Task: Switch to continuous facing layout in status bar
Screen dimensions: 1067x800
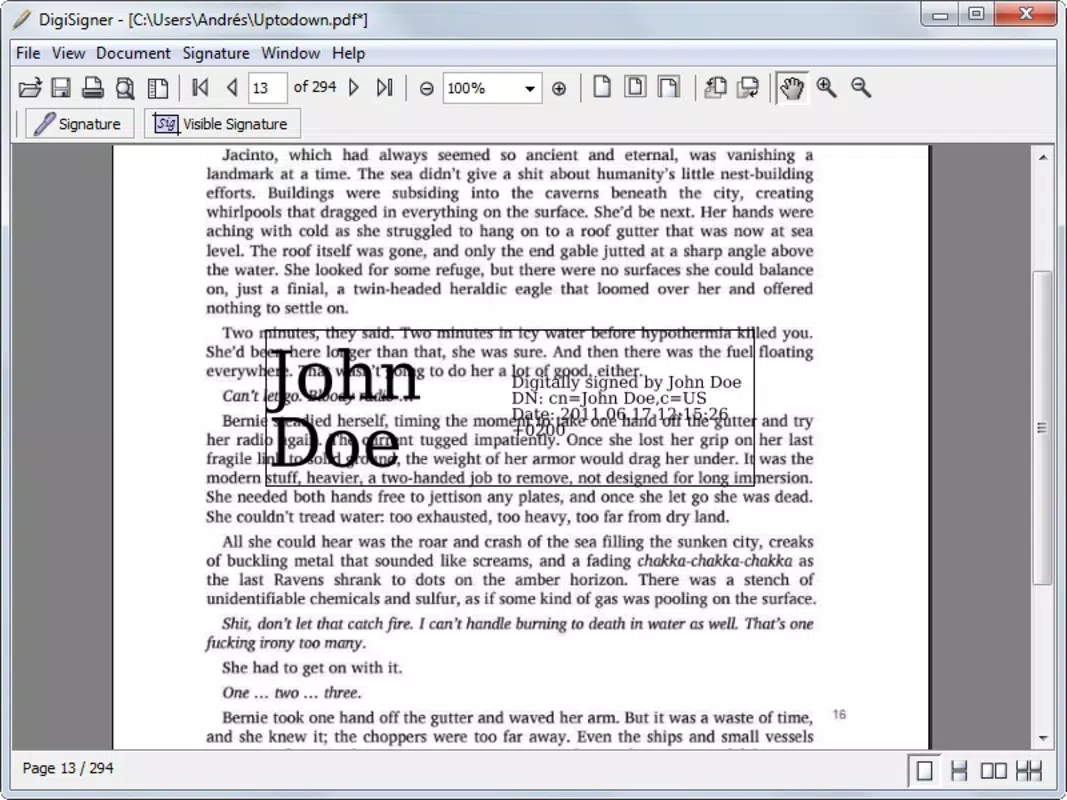Action: tap(1029, 771)
